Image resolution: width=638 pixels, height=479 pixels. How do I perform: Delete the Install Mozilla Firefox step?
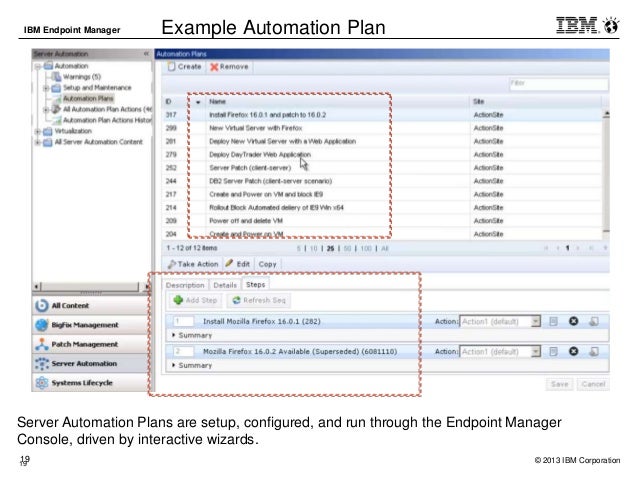[573, 321]
